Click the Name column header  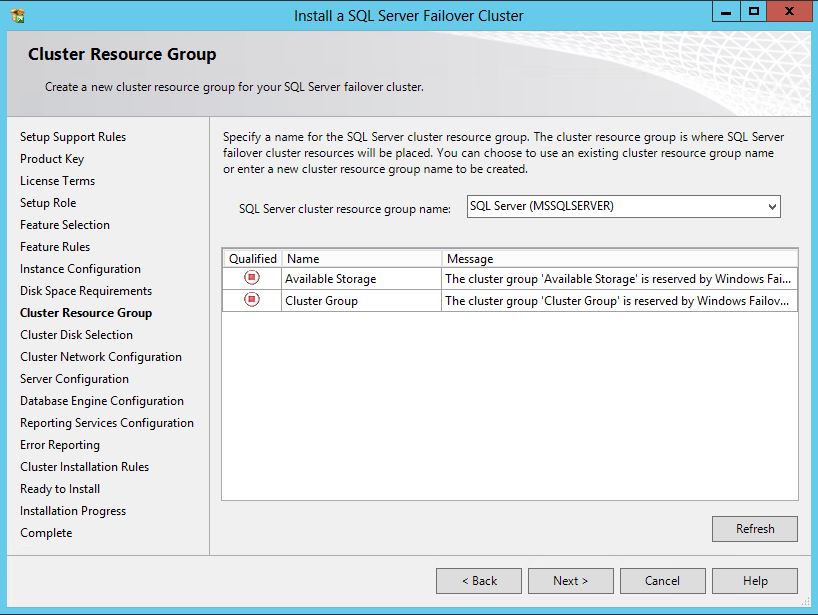click(362, 259)
